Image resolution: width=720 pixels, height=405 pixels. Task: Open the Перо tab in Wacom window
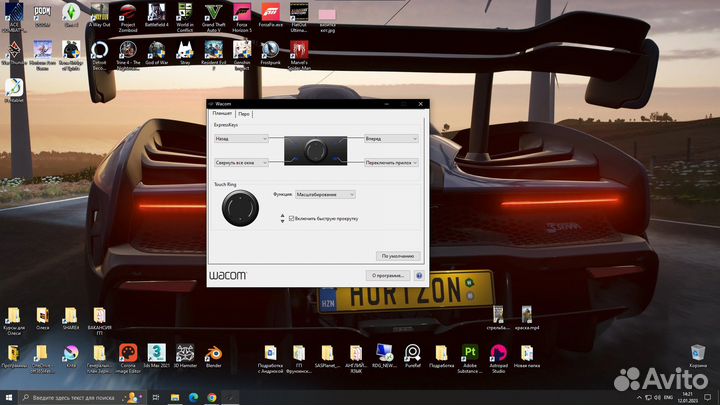(x=244, y=114)
